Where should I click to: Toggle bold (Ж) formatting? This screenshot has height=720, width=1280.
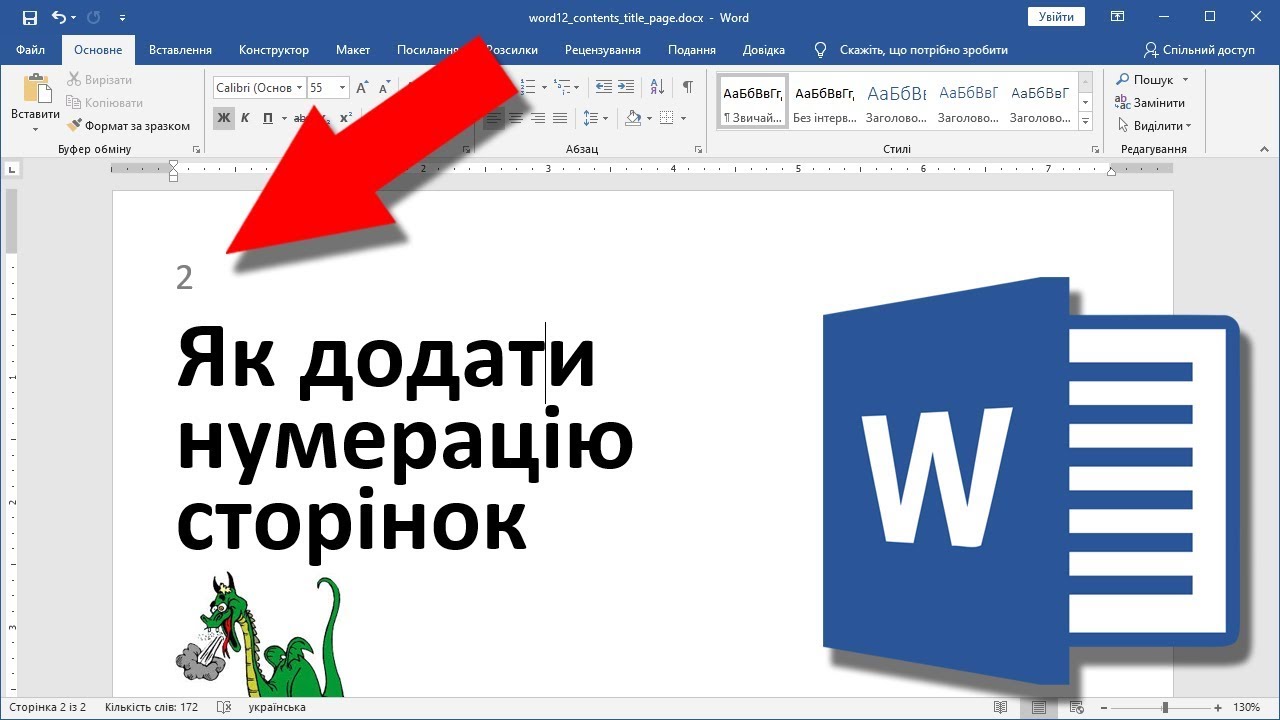click(x=223, y=118)
